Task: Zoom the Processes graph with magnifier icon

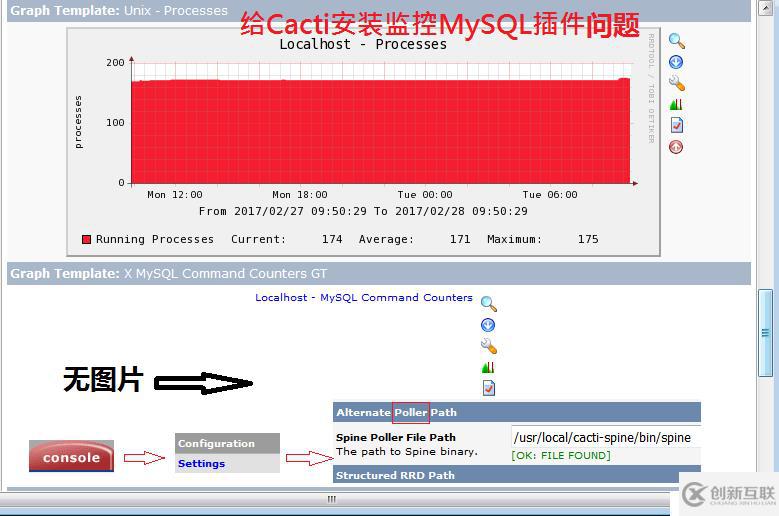Action: (x=676, y=41)
